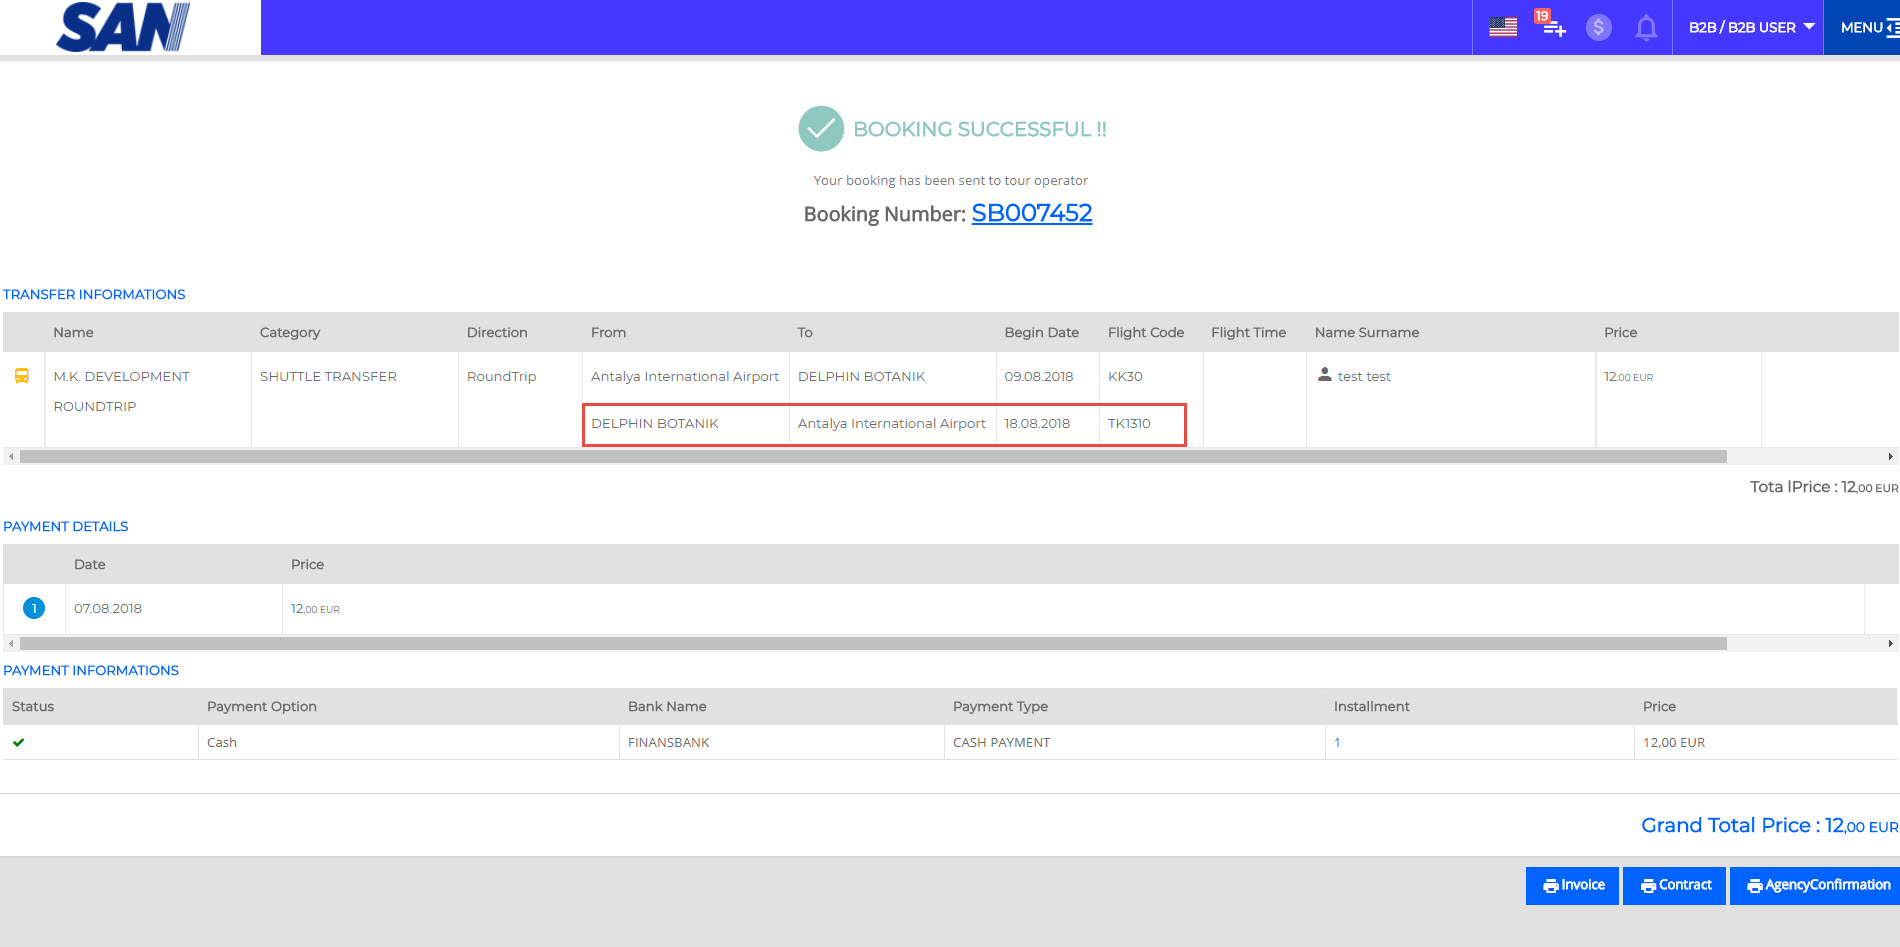Click the SAN logo
This screenshot has width=1900, height=947.
coord(123,27)
